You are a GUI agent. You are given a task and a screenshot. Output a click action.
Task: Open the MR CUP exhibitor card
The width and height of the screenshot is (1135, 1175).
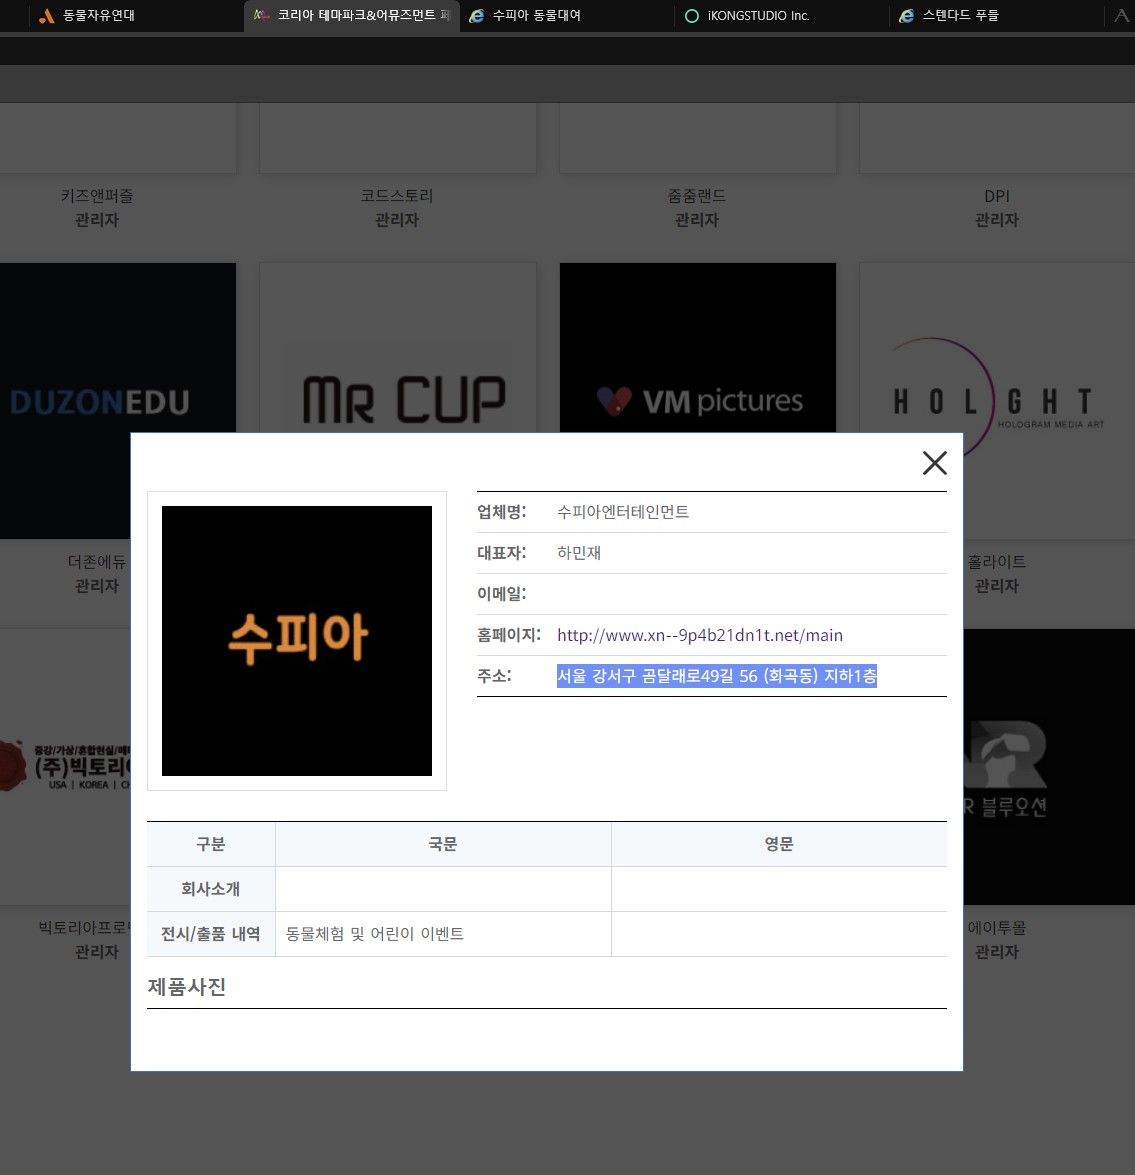click(398, 348)
